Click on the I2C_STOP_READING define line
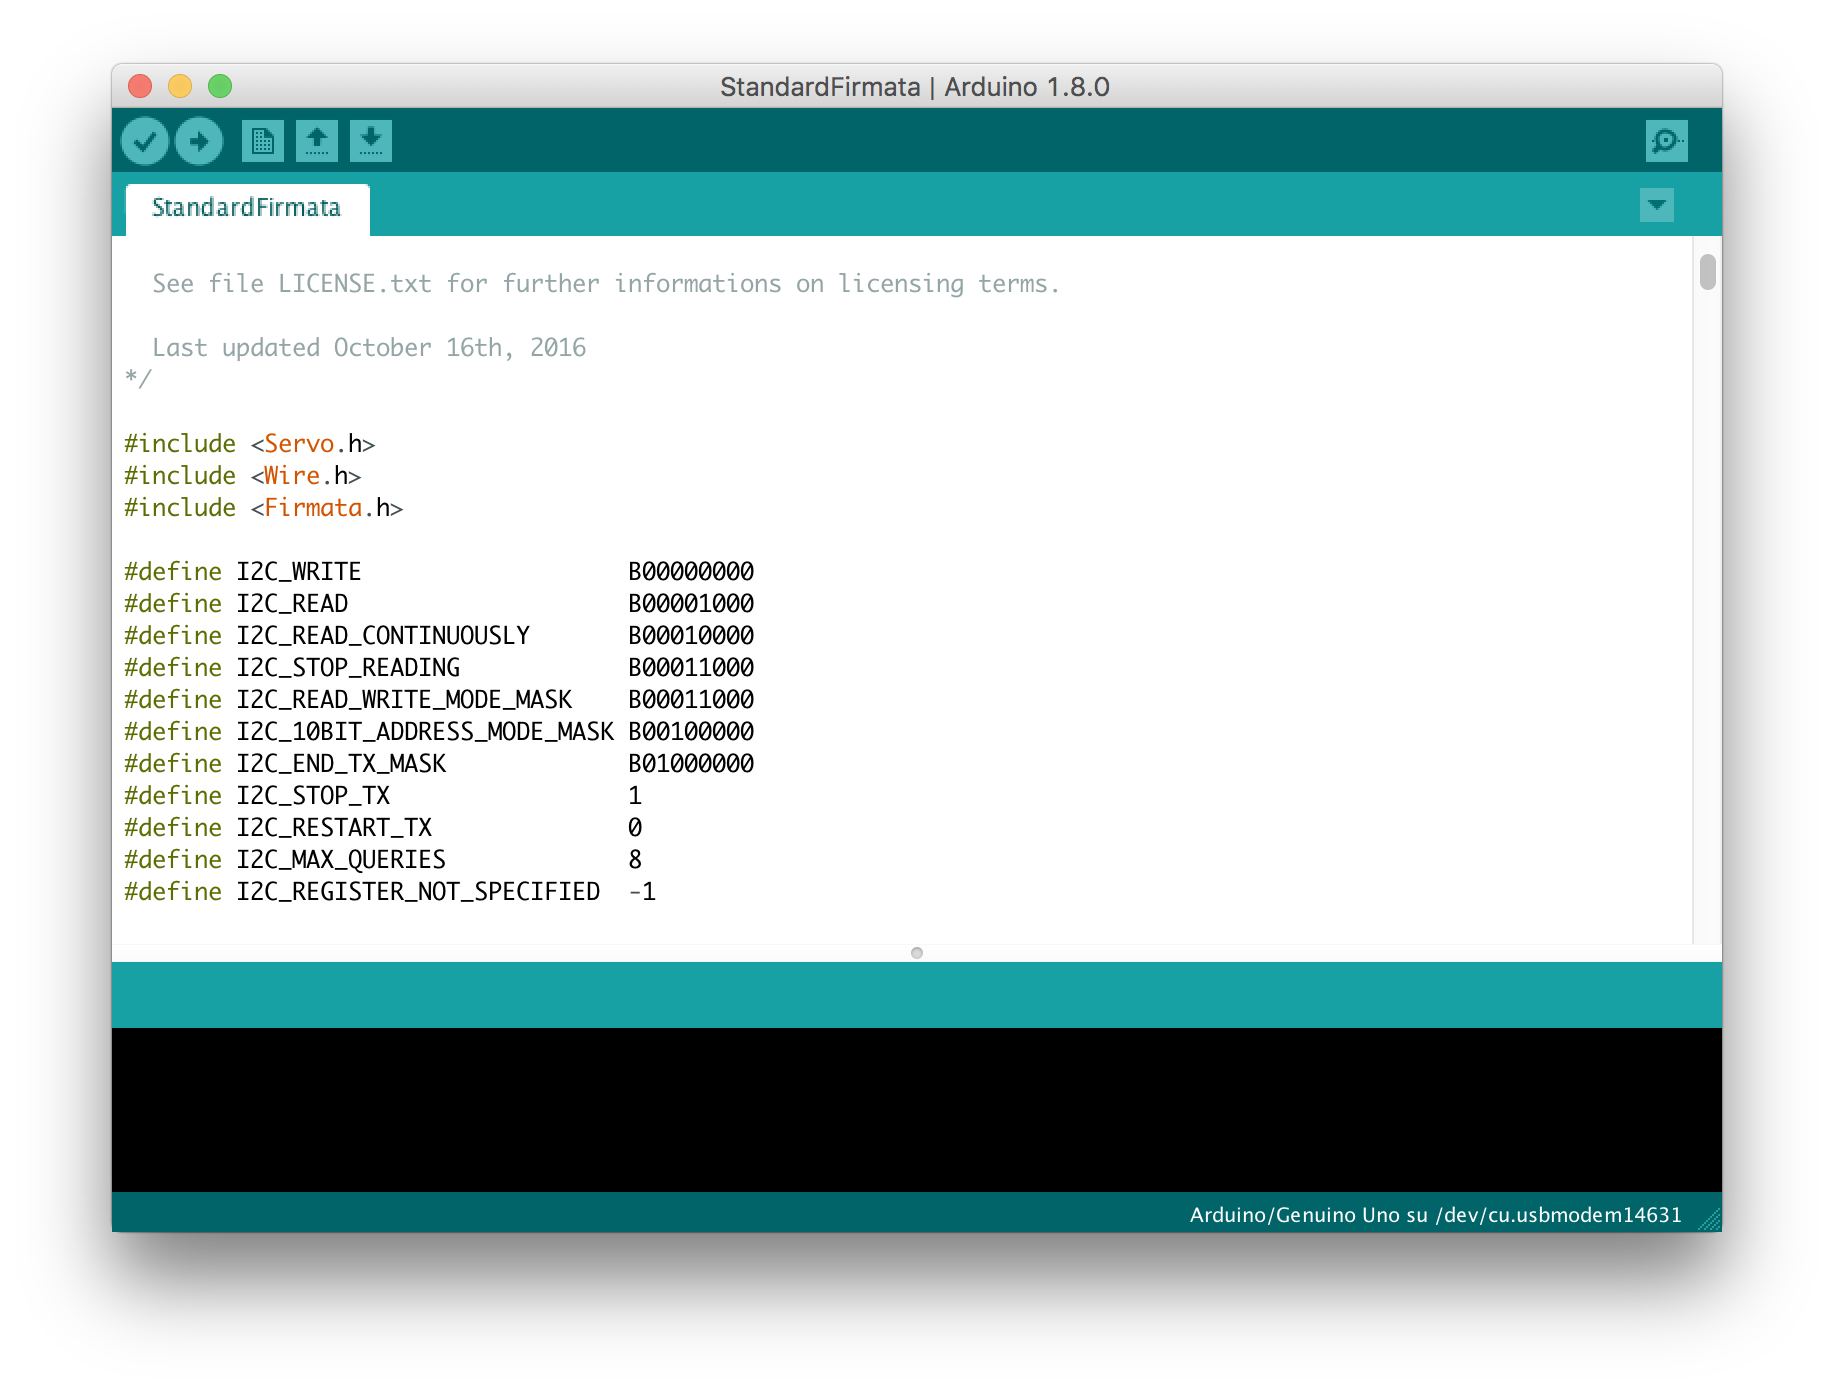This screenshot has height=1392, width=1834. click(347, 668)
